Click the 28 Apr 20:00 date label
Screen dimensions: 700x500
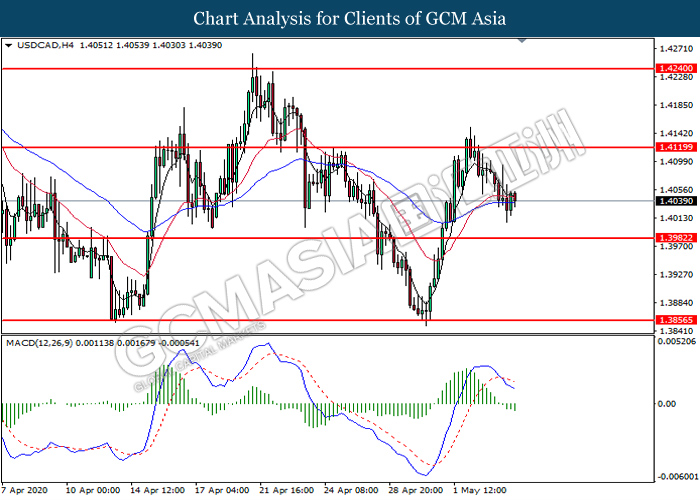pyautogui.click(x=416, y=490)
